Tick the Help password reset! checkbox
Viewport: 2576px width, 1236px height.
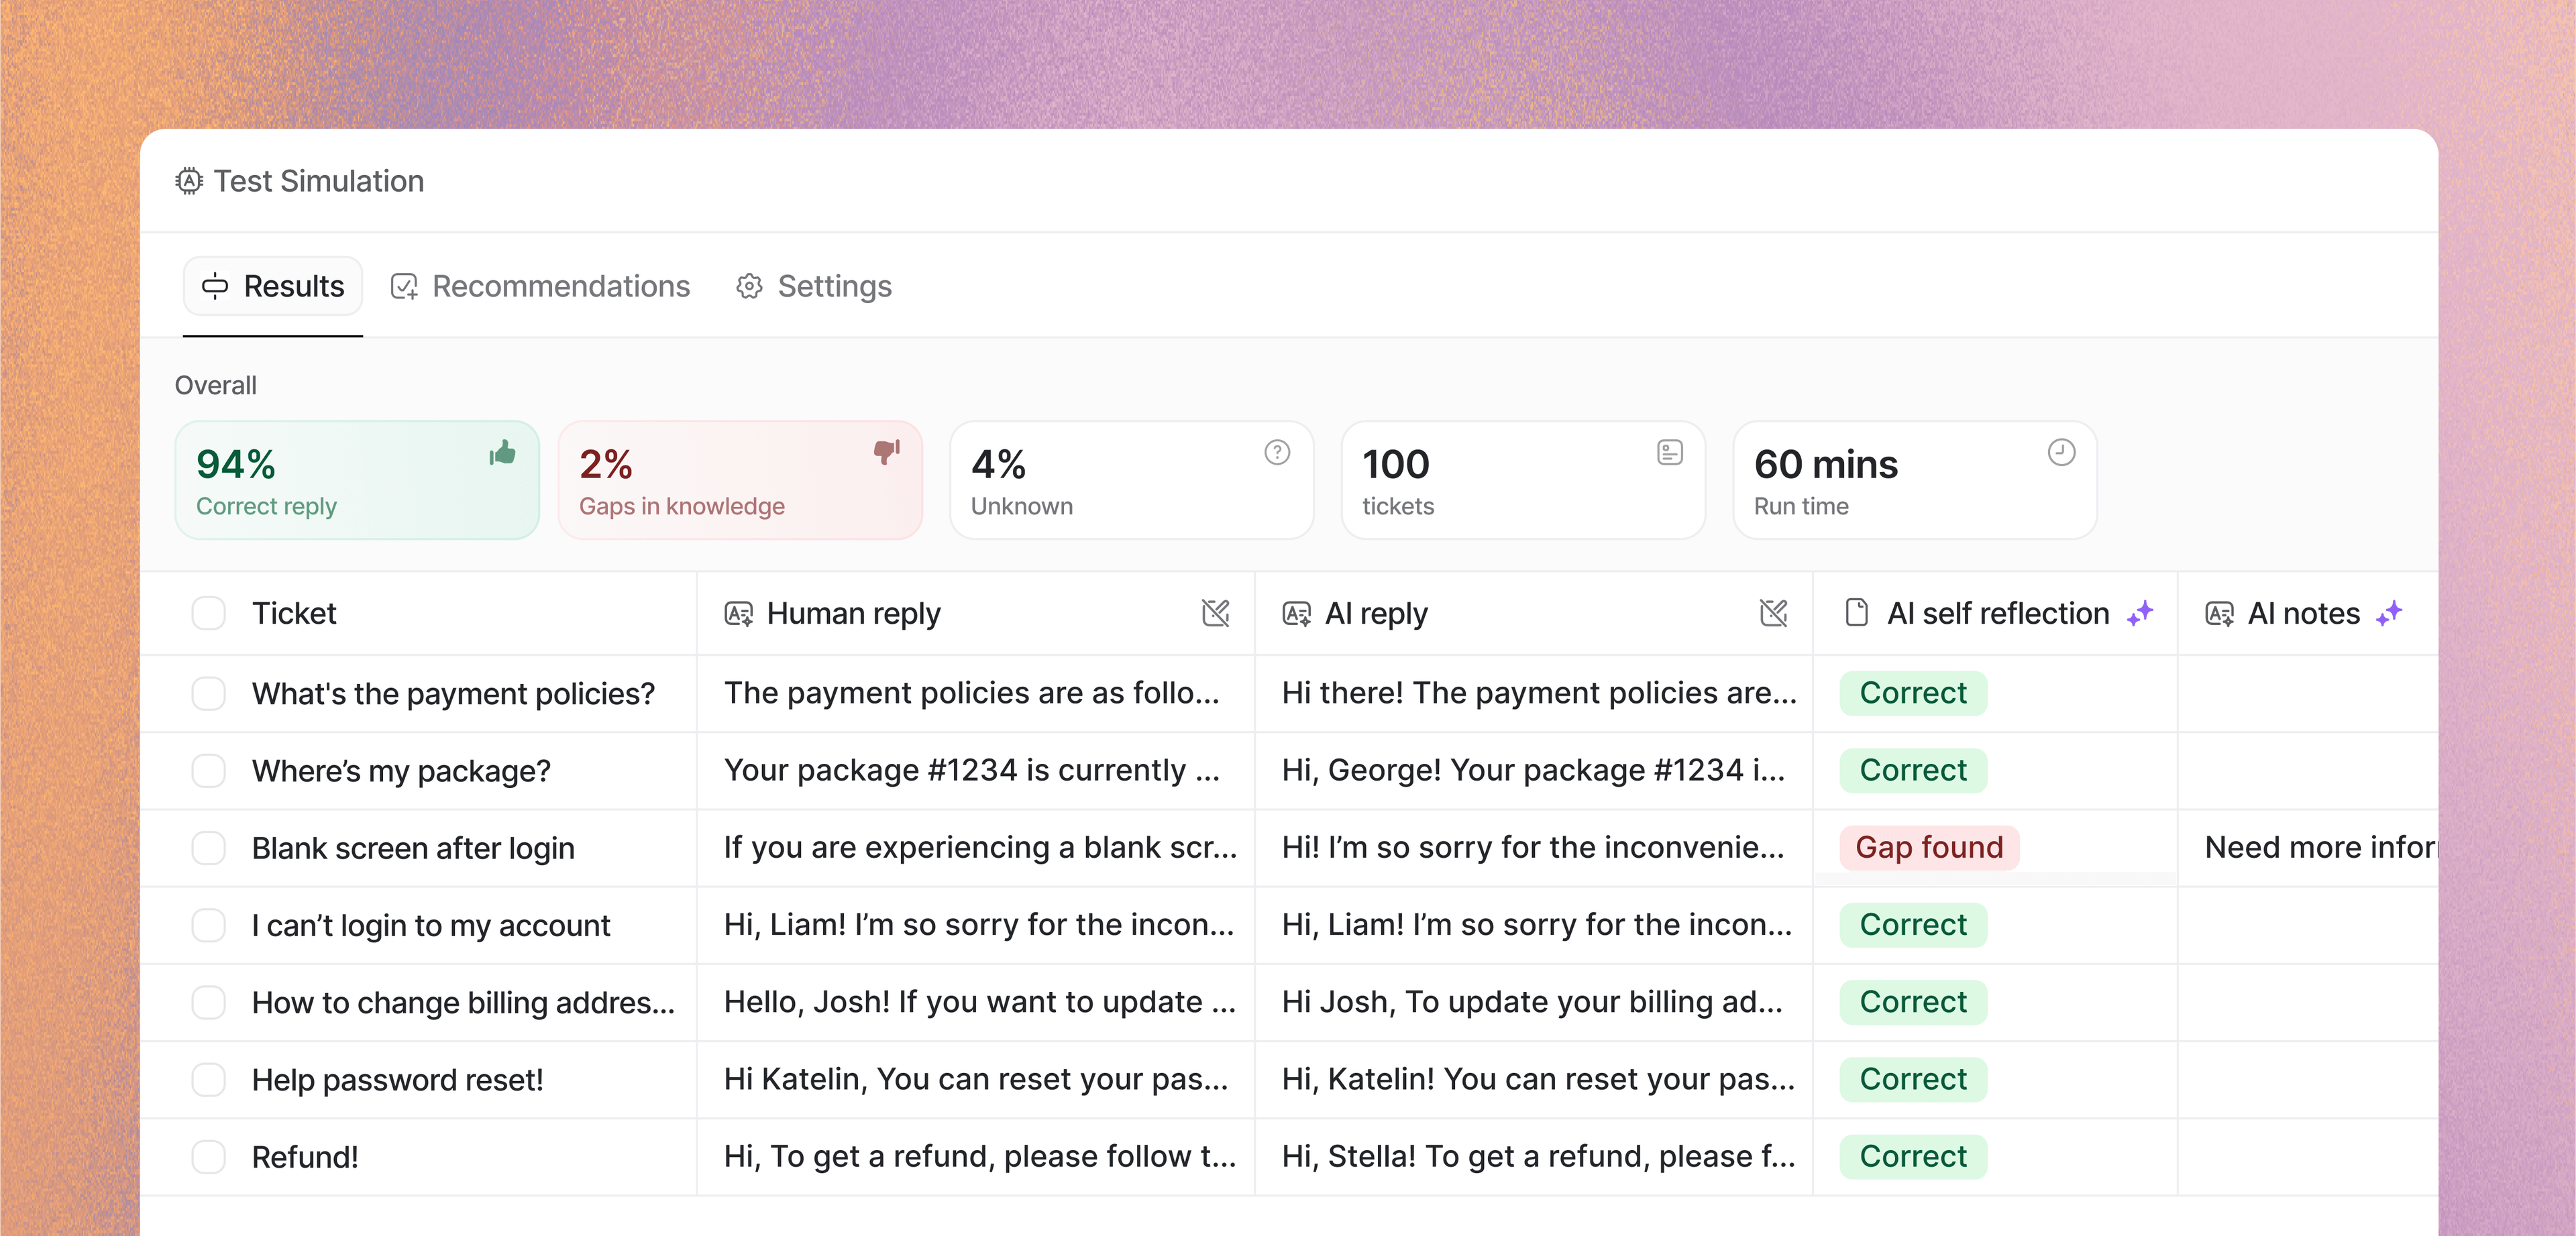208,1080
